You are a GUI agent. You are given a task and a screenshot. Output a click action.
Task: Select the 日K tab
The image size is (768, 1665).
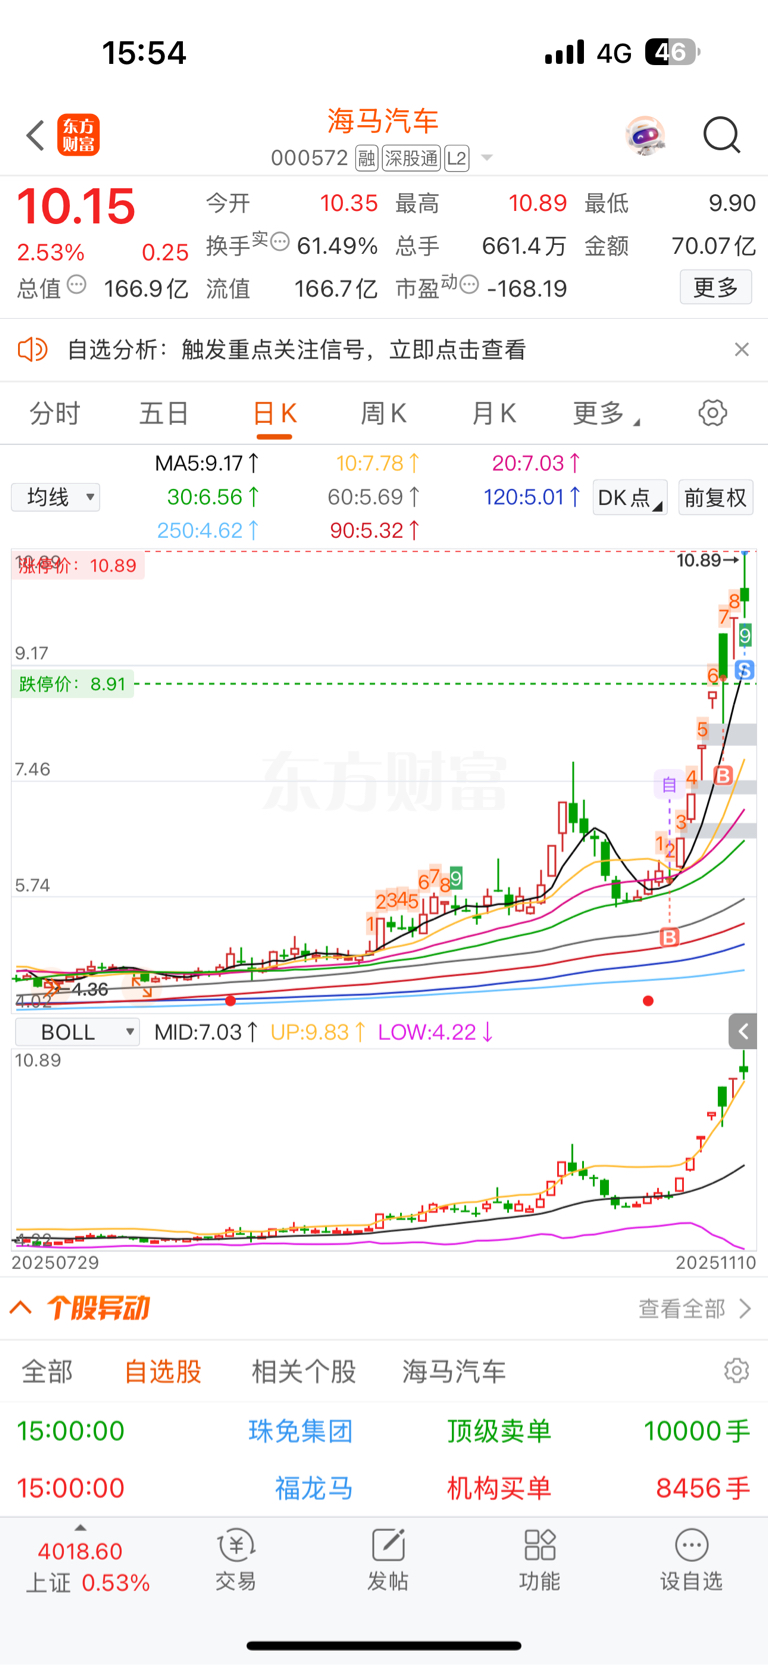click(x=274, y=414)
